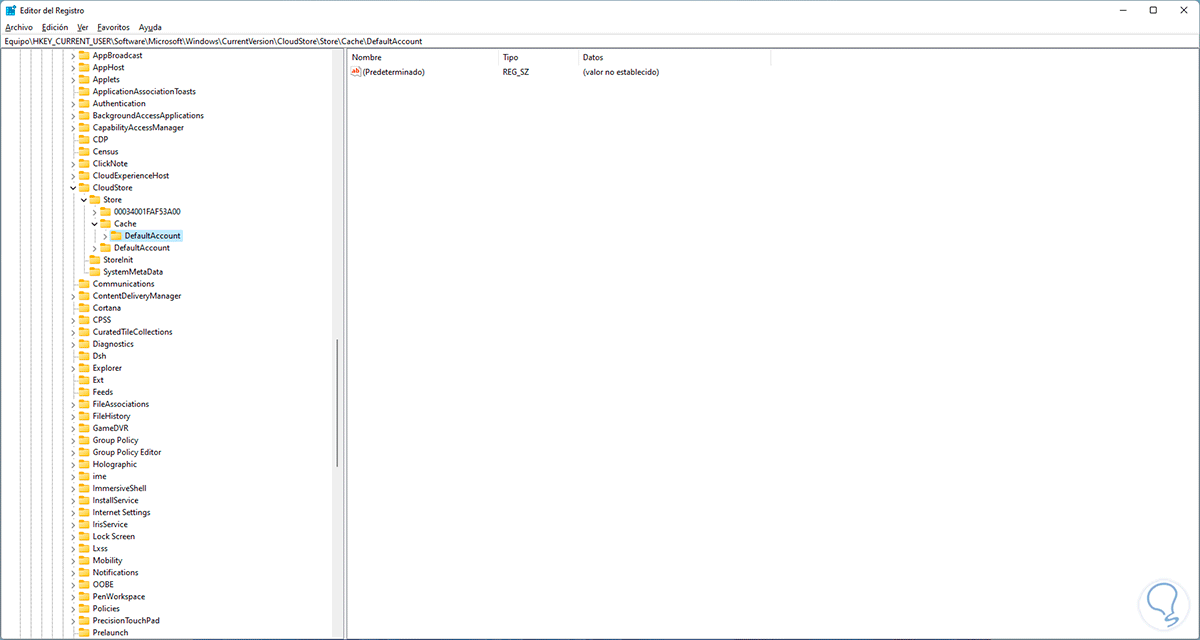Select the CloudStore open folder icon
This screenshot has width=1200, height=640.
click(x=84, y=187)
